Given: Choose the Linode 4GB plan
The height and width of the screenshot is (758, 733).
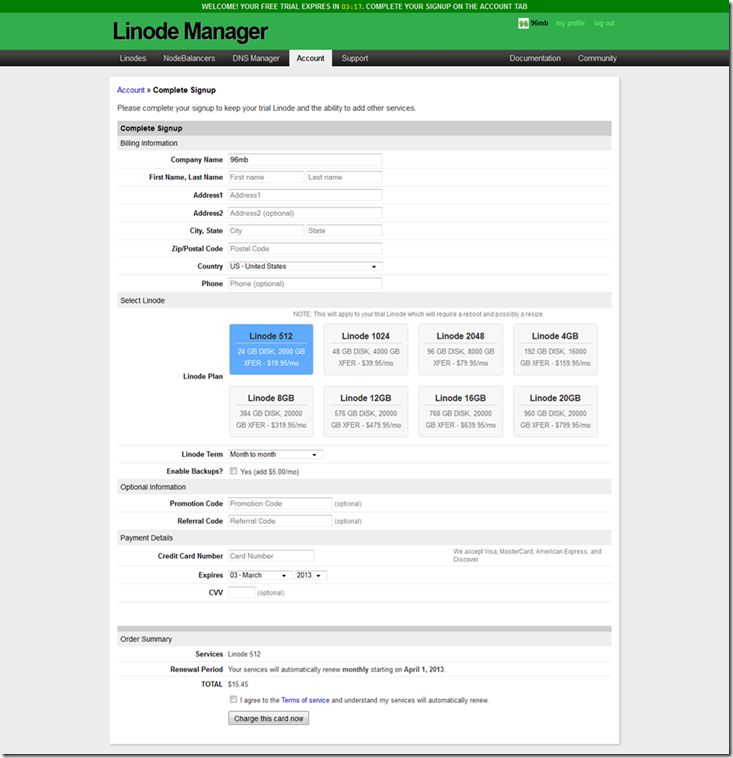Looking at the screenshot, I should [x=556, y=349].
